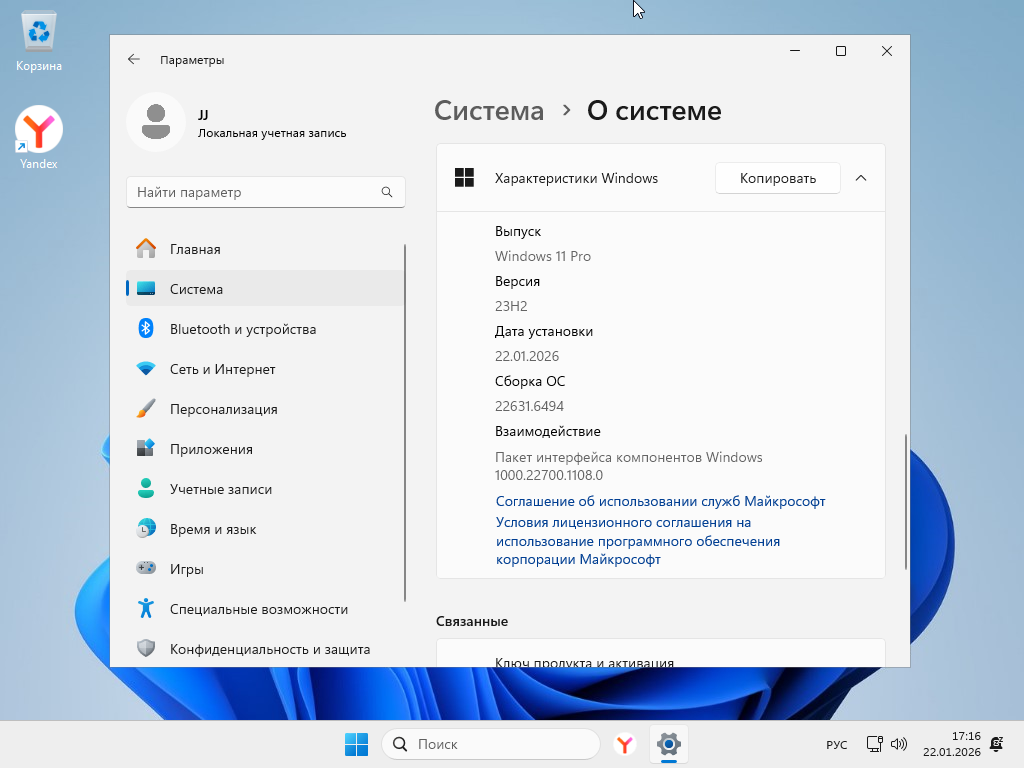Open Соглашение об использовании служб Майкрософт link
Image resolution: width=1024 pixels, height=768 pixels.
[x=660, y=501]
